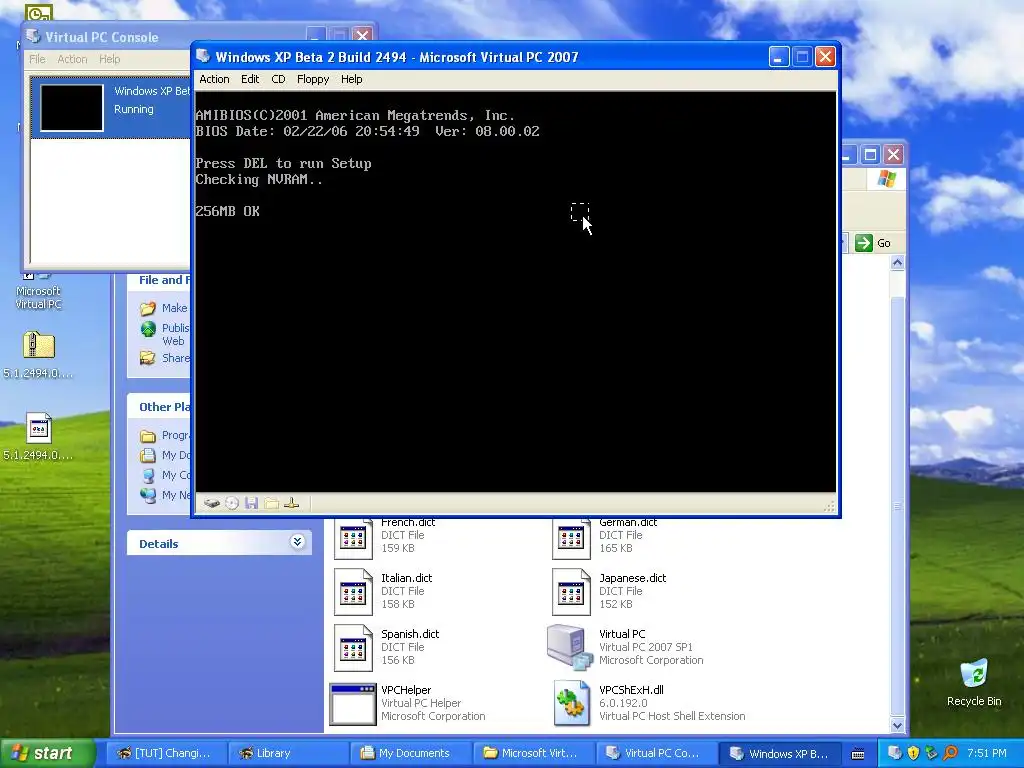Screen dimensions: 1024x768
Task: Open the Recycle Bin on the desktop
Action: (x=974, y=673)
